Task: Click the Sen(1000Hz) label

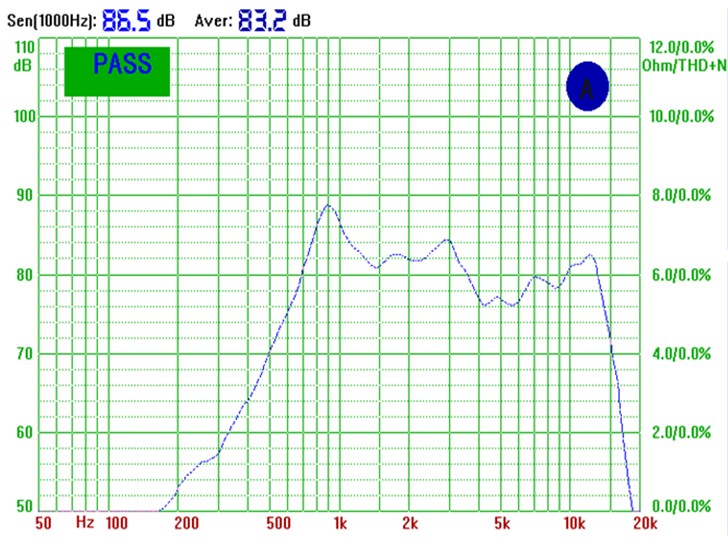Action: coord(50,20)
